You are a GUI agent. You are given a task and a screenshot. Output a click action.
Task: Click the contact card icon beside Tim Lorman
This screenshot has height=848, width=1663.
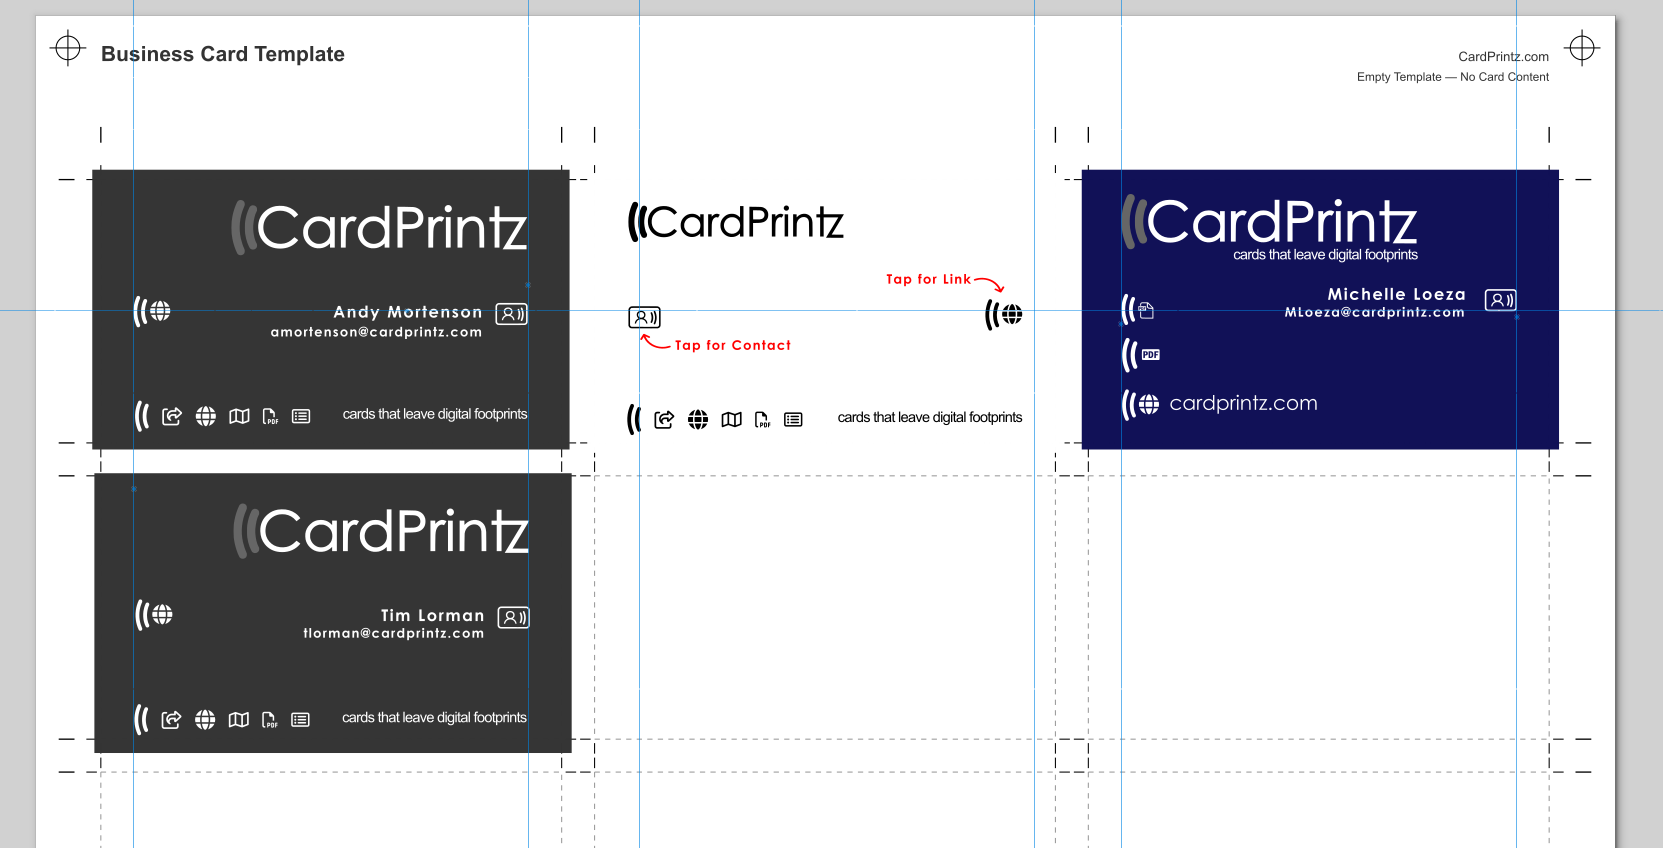point(513,618)
